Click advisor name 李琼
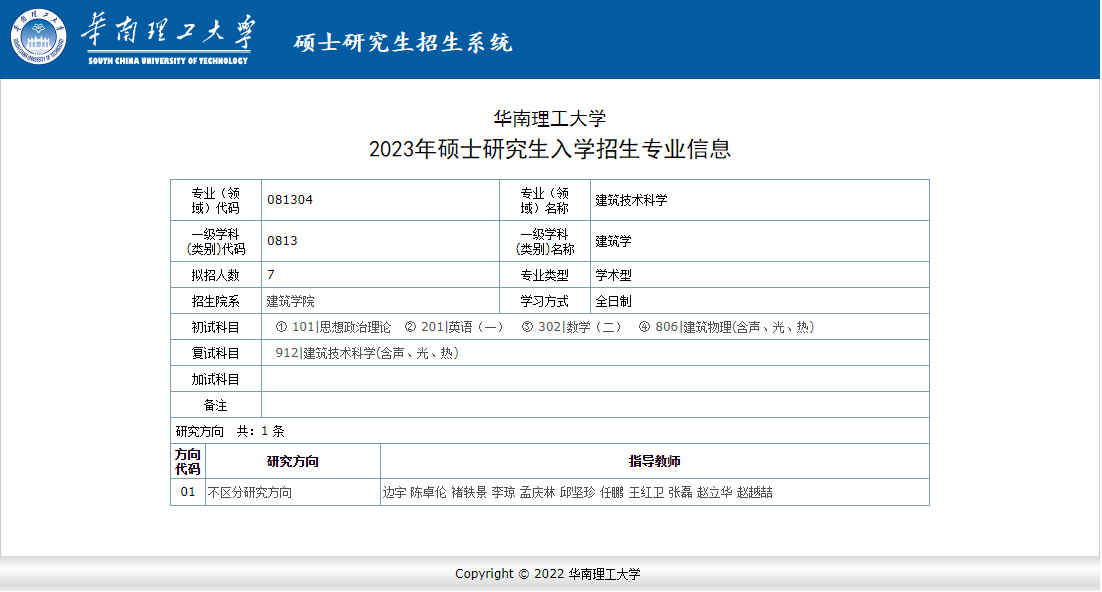1102x592 pixels. tap(503, 492)
